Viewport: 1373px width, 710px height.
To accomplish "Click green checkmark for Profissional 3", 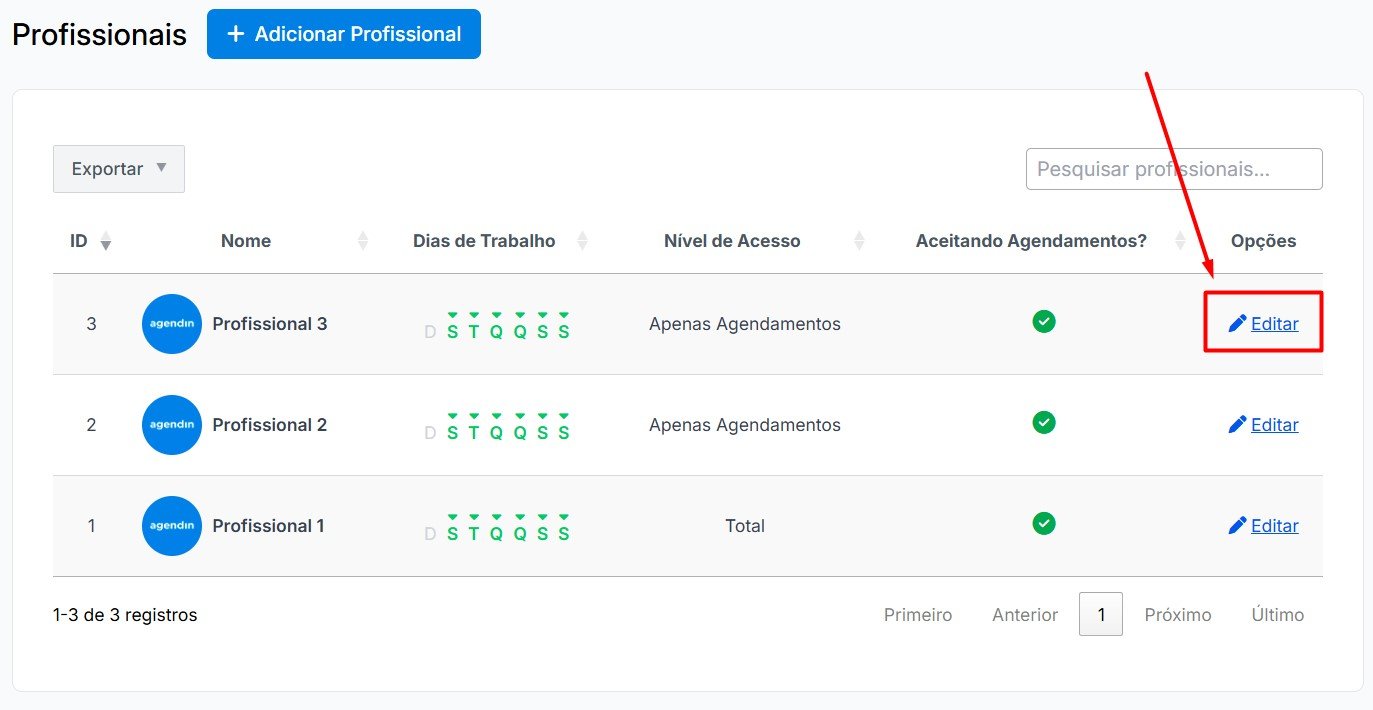I will pyautogui.click(x=1044, y=322).
